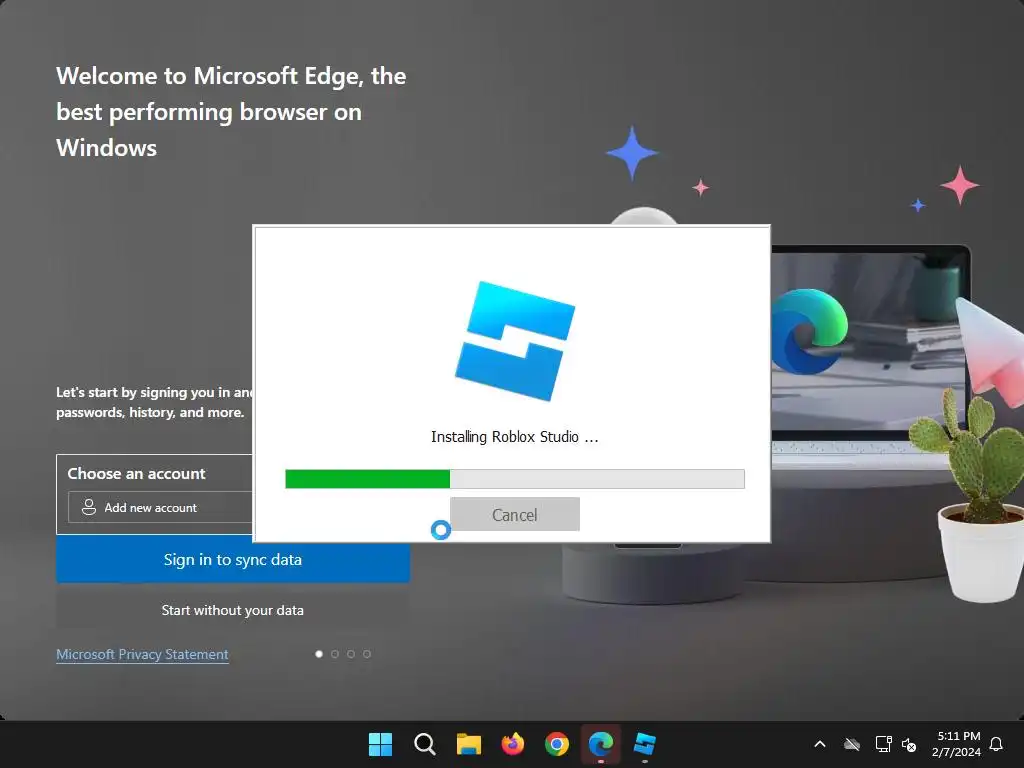
Task: Click the installation progress bar
Action: [515, 479]
